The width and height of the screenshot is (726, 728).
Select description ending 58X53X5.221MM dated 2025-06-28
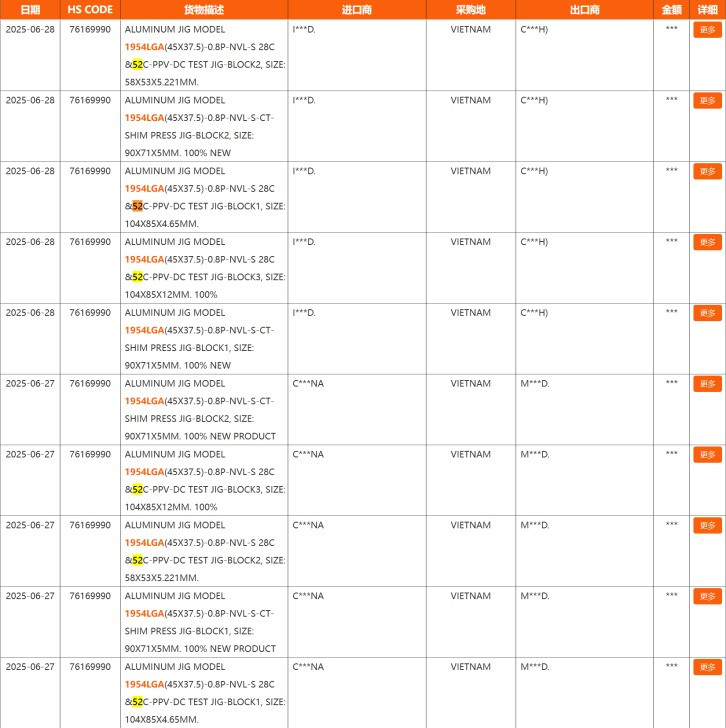pos(205,56)
